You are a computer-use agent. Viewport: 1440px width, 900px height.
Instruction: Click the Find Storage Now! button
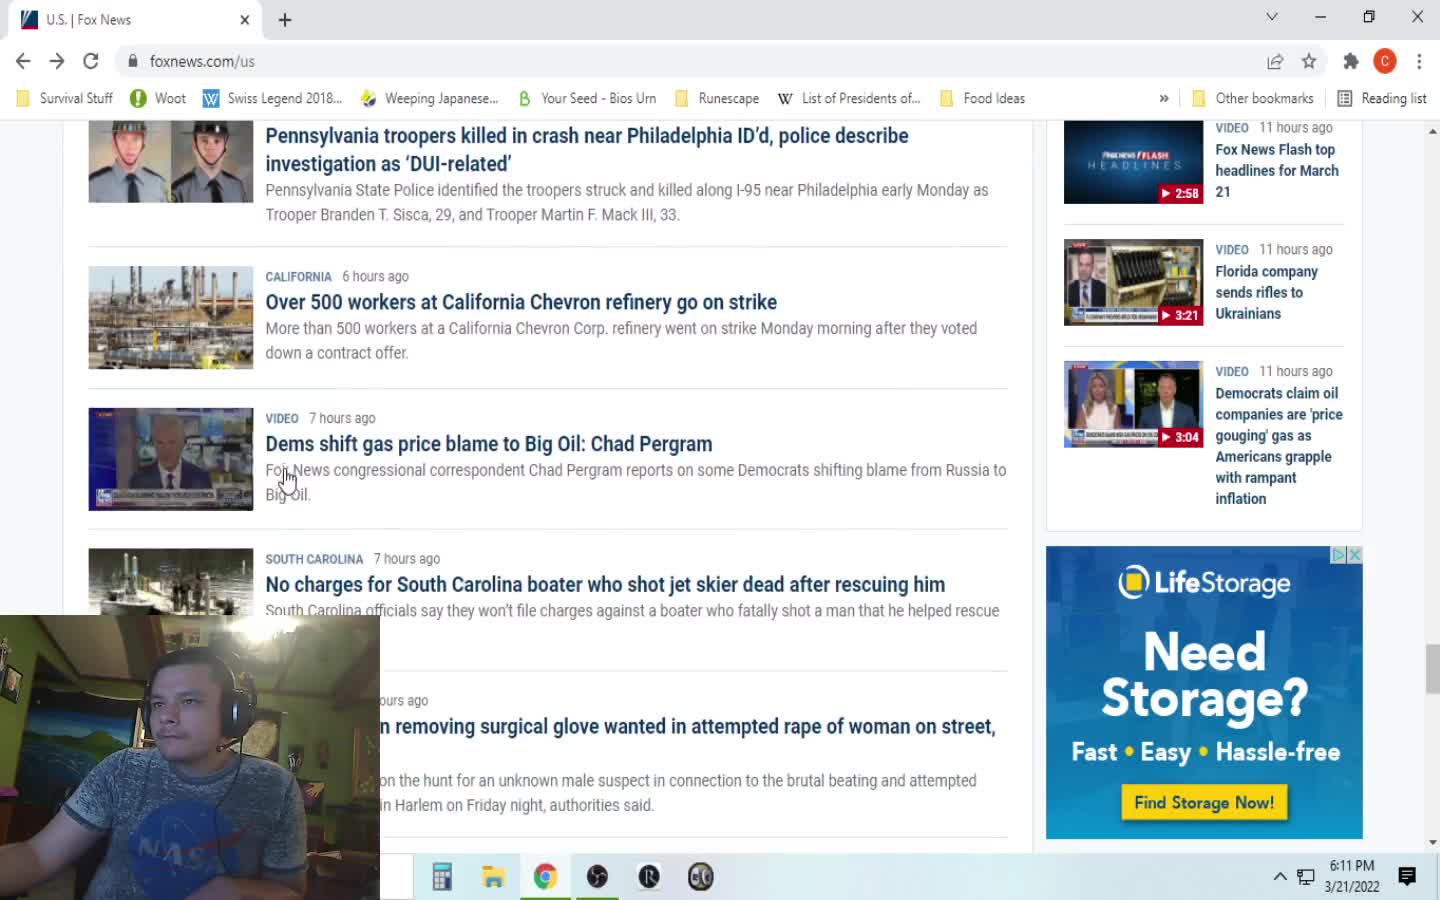[1204, 802]
